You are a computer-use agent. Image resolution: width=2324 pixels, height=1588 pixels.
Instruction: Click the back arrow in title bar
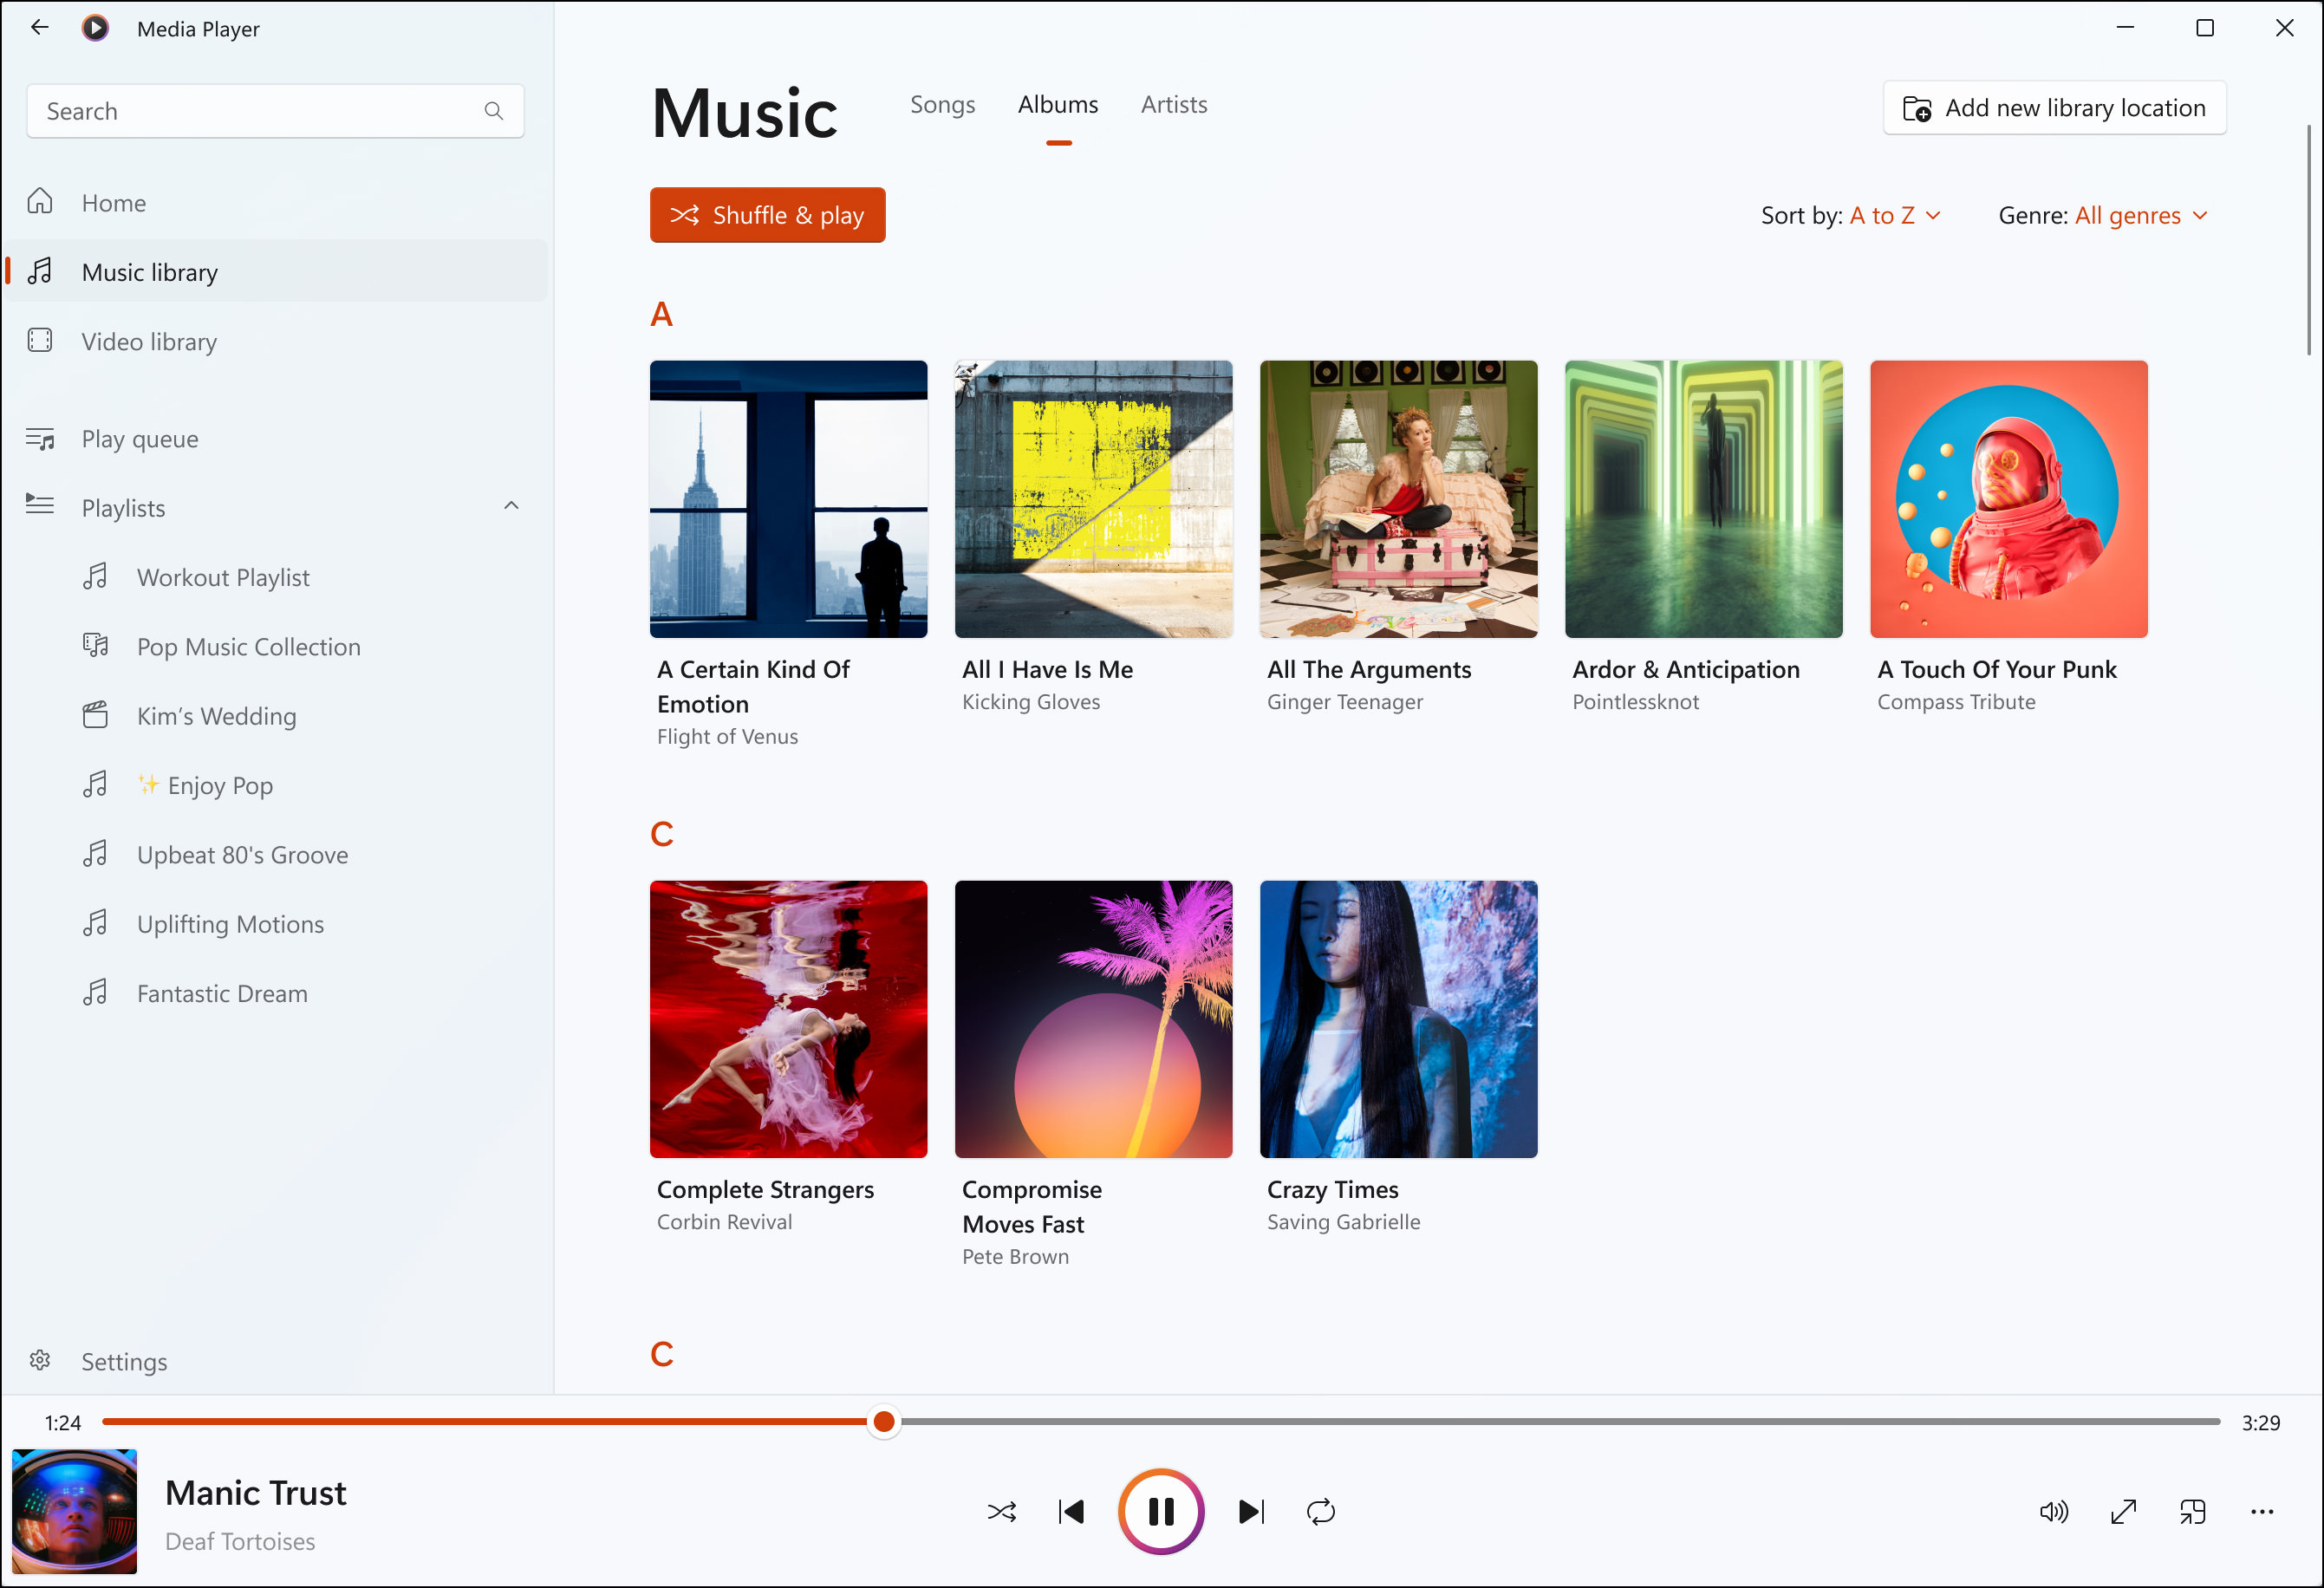tap(40, 28)
